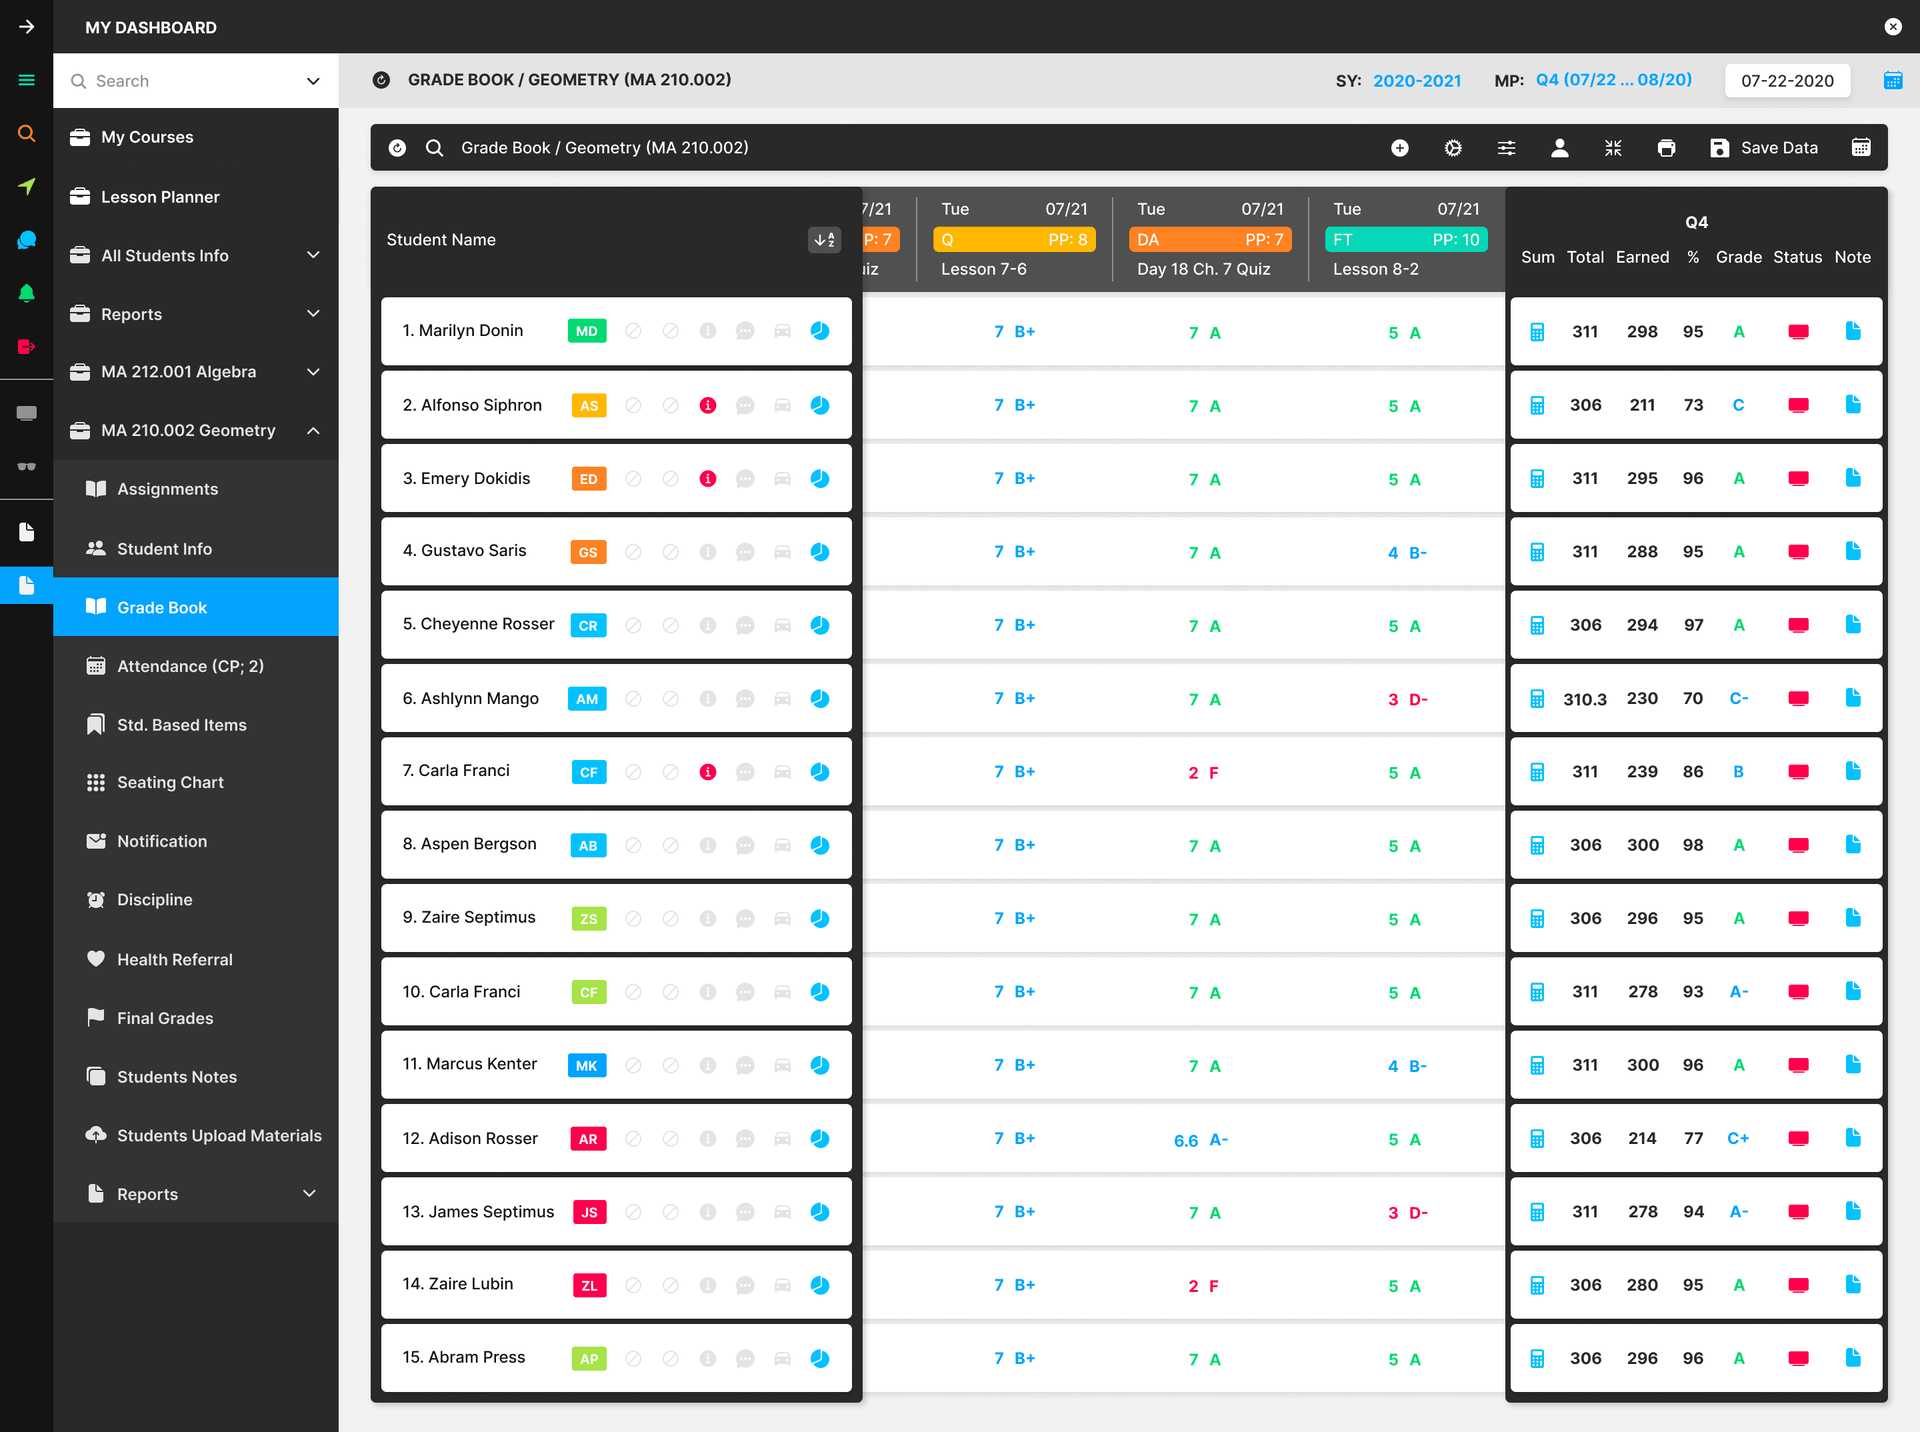
Task: Click the MP Q4 dropdown period selector
Action: click(x=1616, y=80)
